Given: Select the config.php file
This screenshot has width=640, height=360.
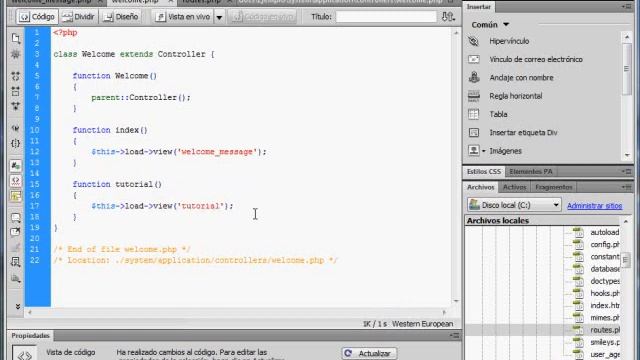Looking at the screenshot, I should click(604, 244).
